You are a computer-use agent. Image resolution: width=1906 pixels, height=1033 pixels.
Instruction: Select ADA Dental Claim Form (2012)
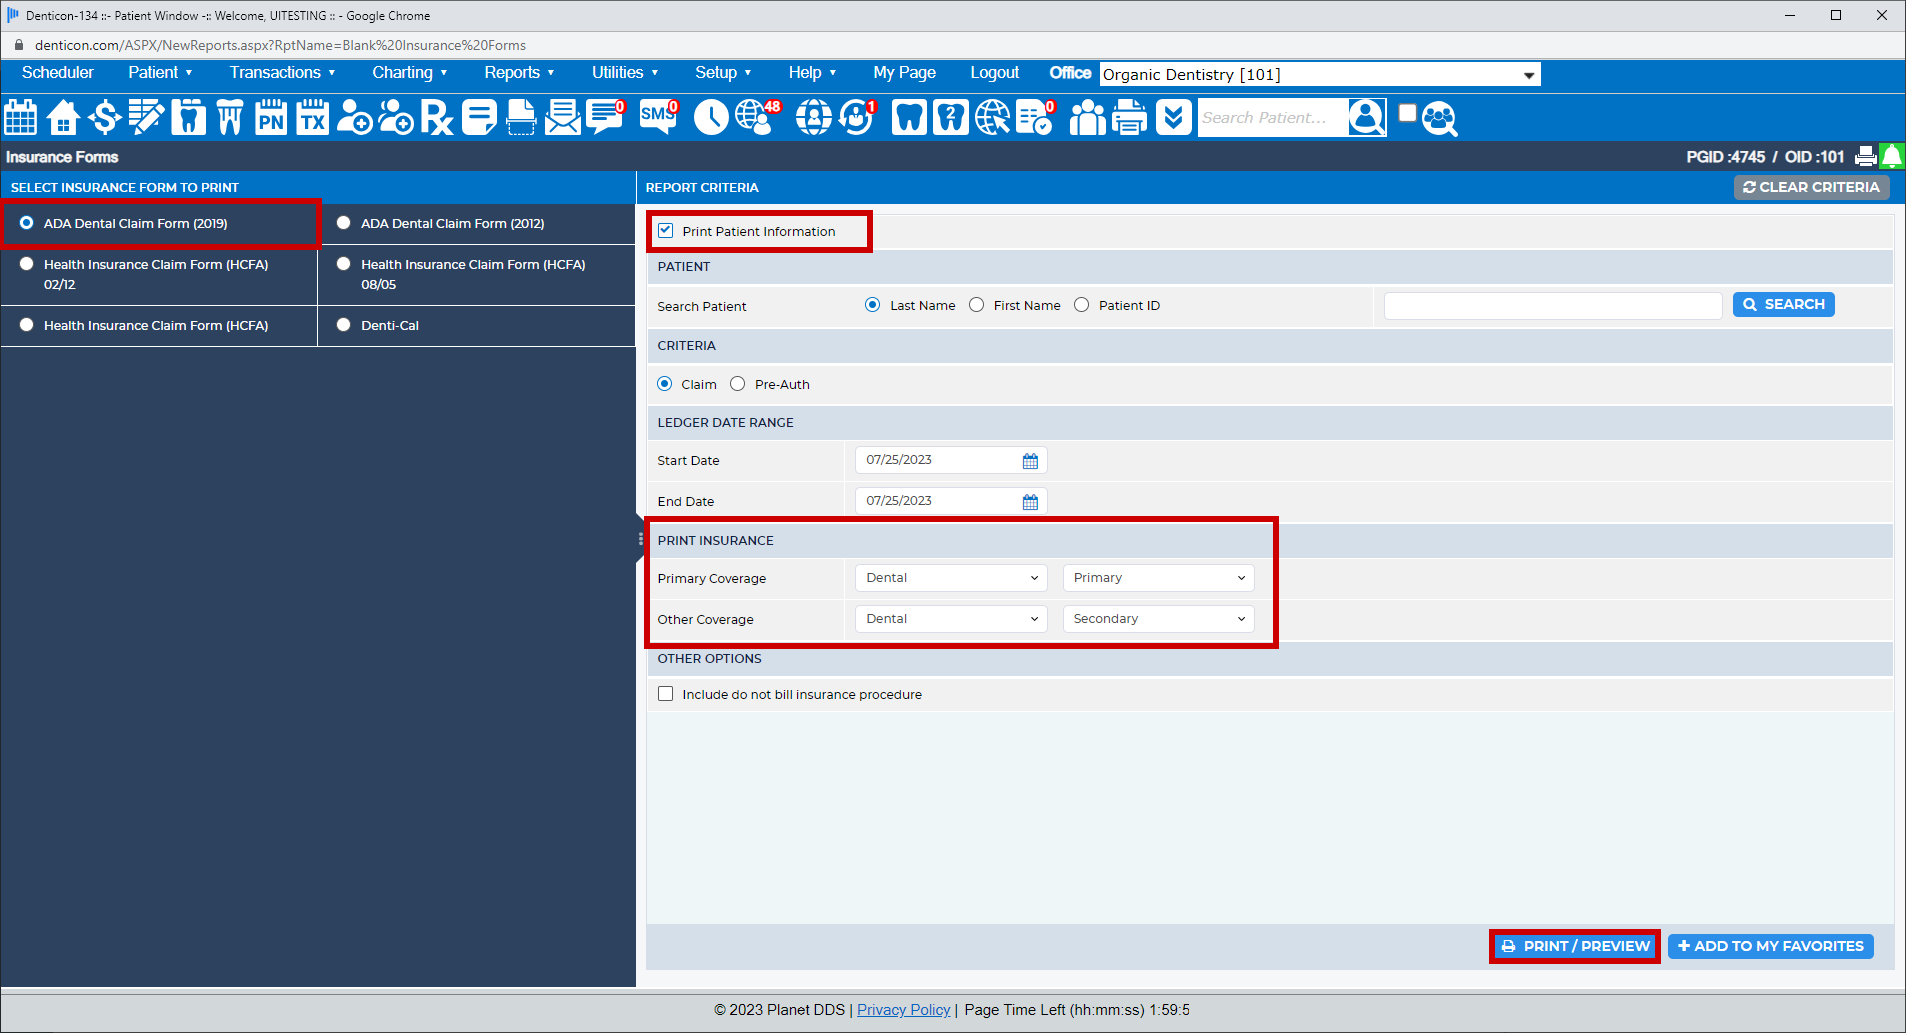pos(344,223)
